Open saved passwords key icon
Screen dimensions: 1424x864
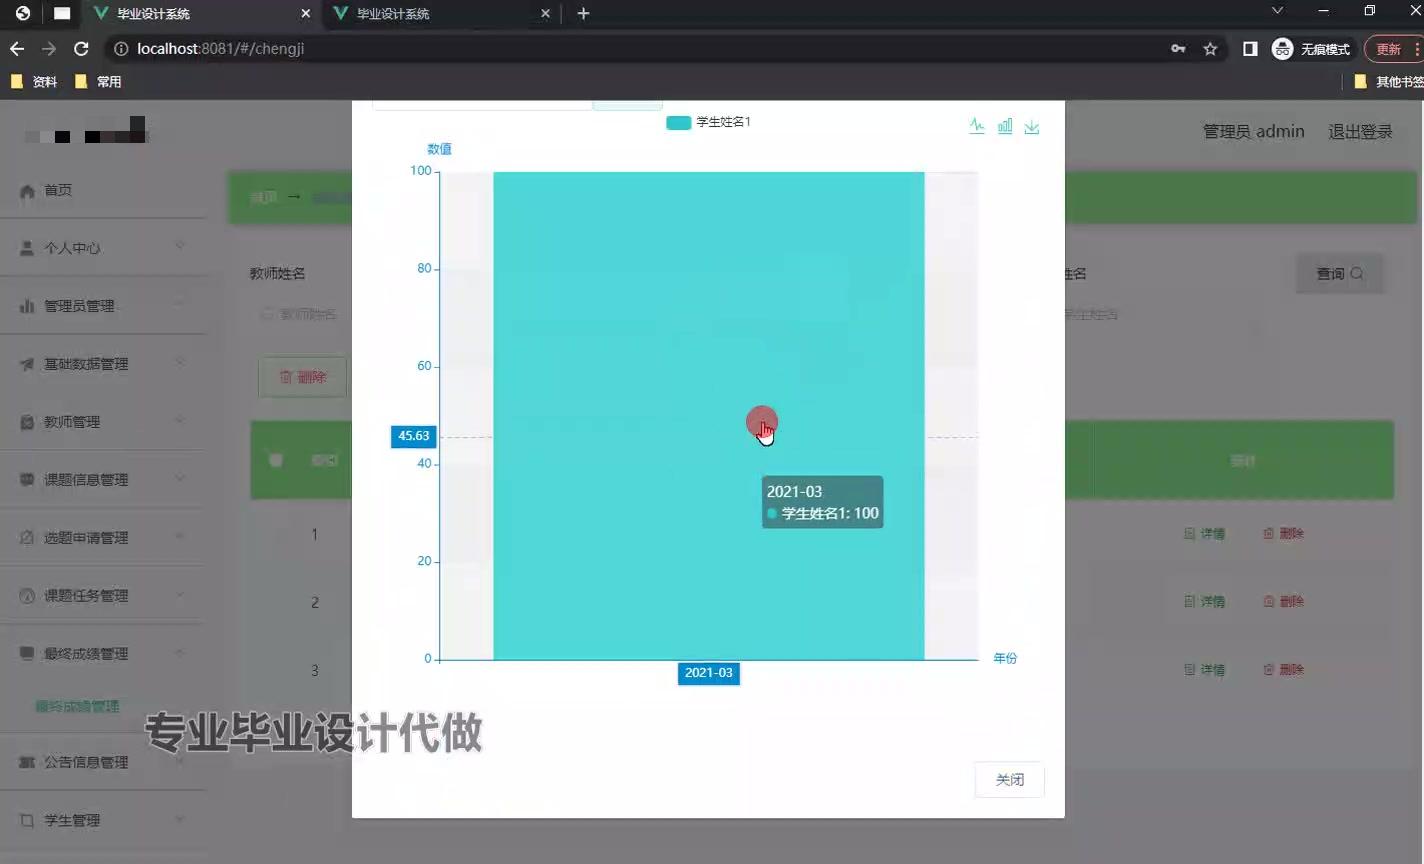[x=1178, y=48]
